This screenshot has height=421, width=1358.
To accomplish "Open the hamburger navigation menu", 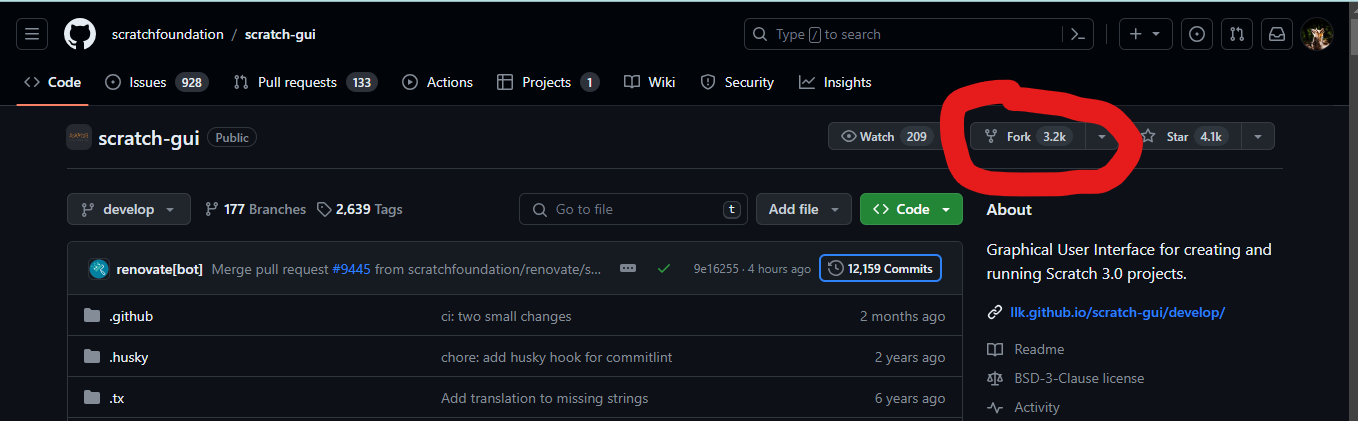I will [x=33, y=34].
